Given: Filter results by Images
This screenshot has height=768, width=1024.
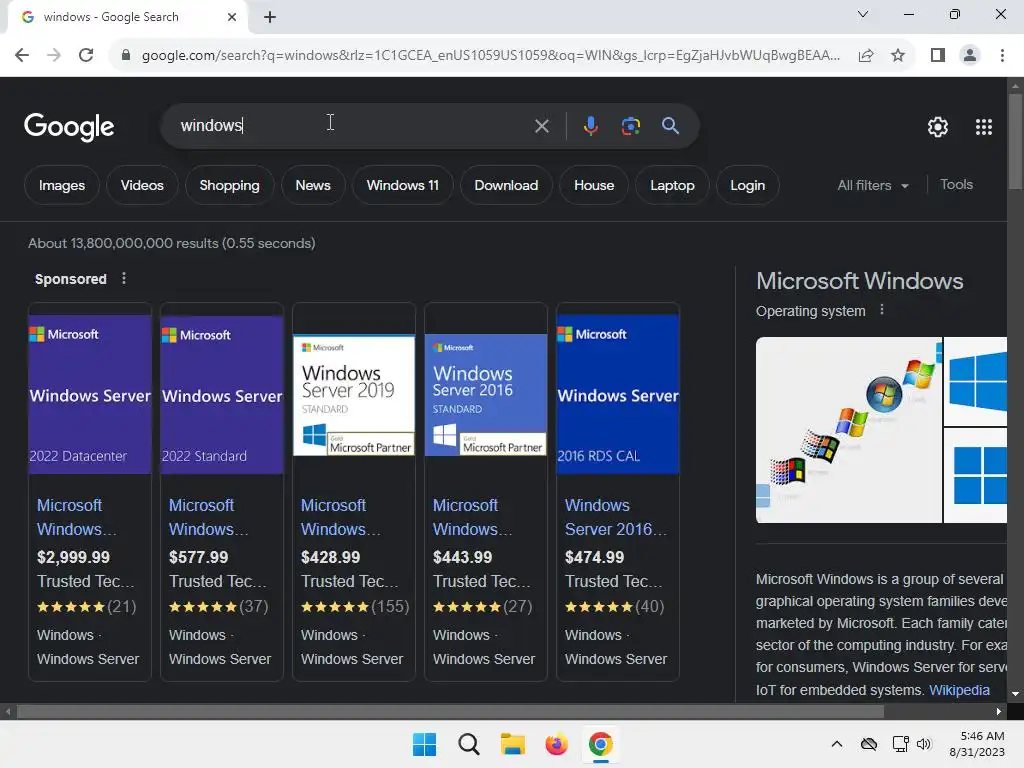Looking at the screenshot, I should (61, 185).
